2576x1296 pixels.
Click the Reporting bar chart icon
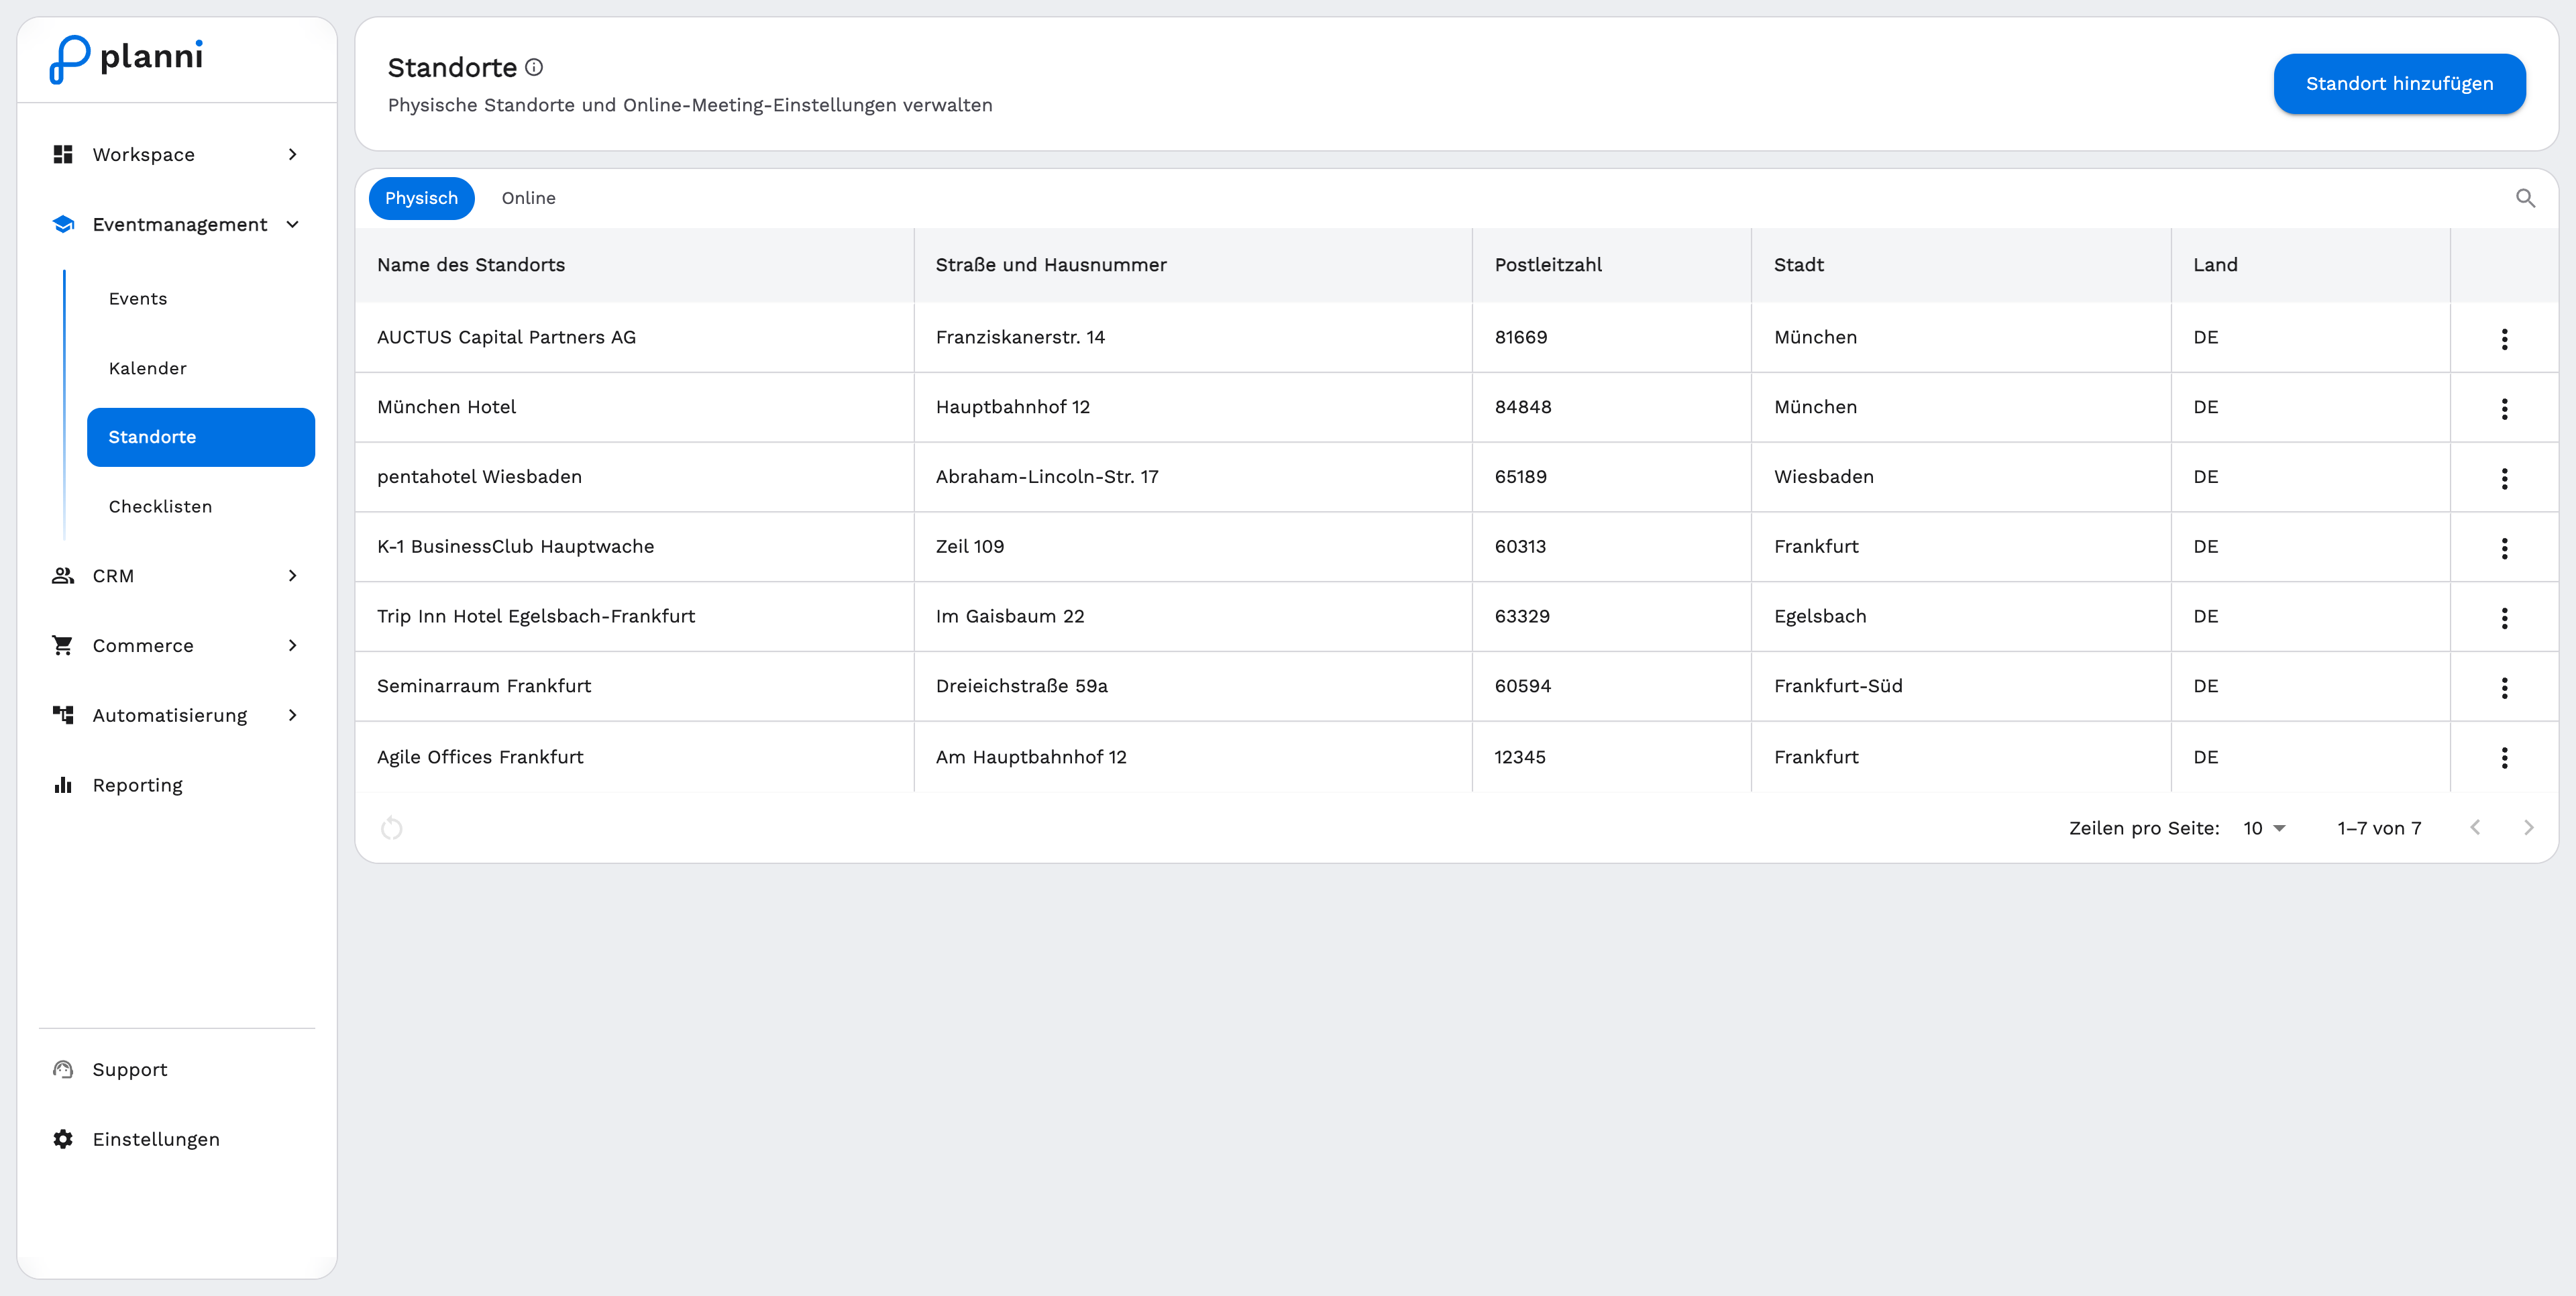tap(63, 785)
